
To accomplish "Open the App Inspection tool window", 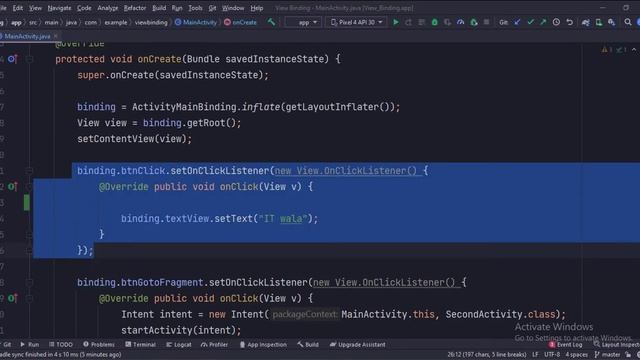I will pos(263,344).
